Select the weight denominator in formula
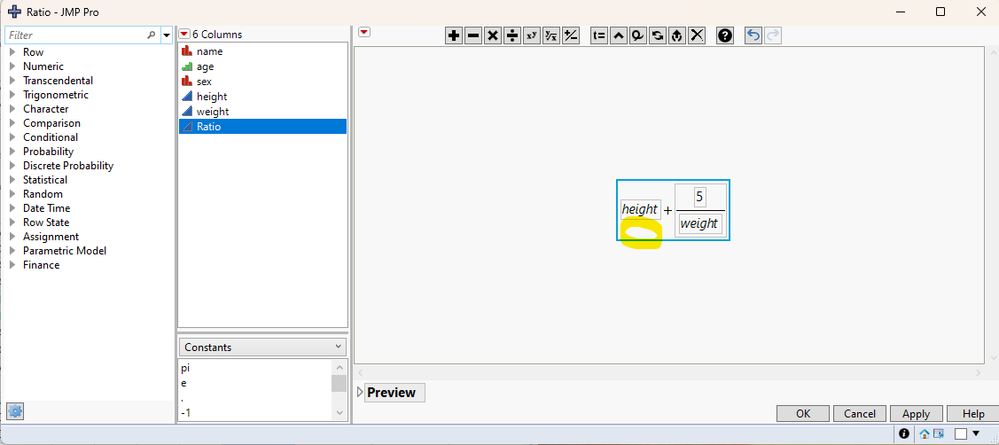This screenshot has width=999, height=445. pos(700,224)
